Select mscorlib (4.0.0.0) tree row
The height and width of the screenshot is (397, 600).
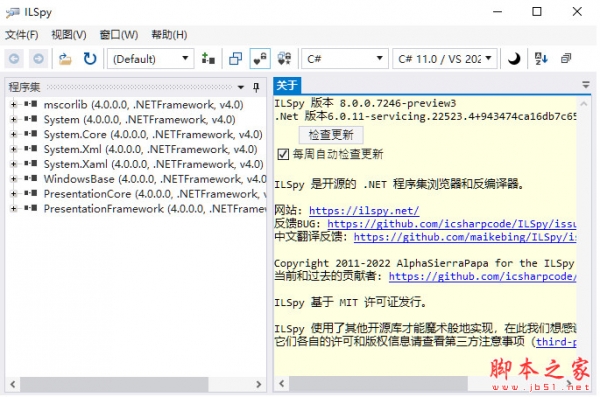coord(143,105)
